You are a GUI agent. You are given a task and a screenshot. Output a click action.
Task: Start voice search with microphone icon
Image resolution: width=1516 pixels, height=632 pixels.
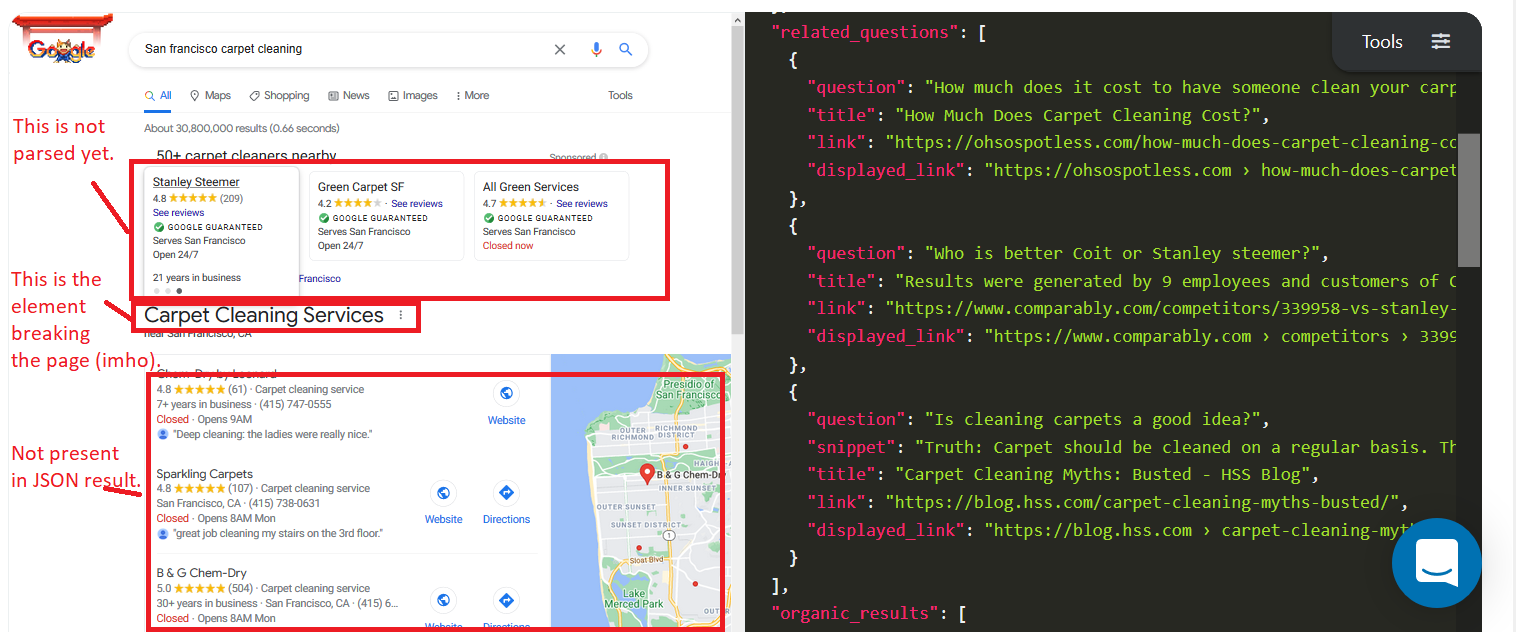pos(596,49)
